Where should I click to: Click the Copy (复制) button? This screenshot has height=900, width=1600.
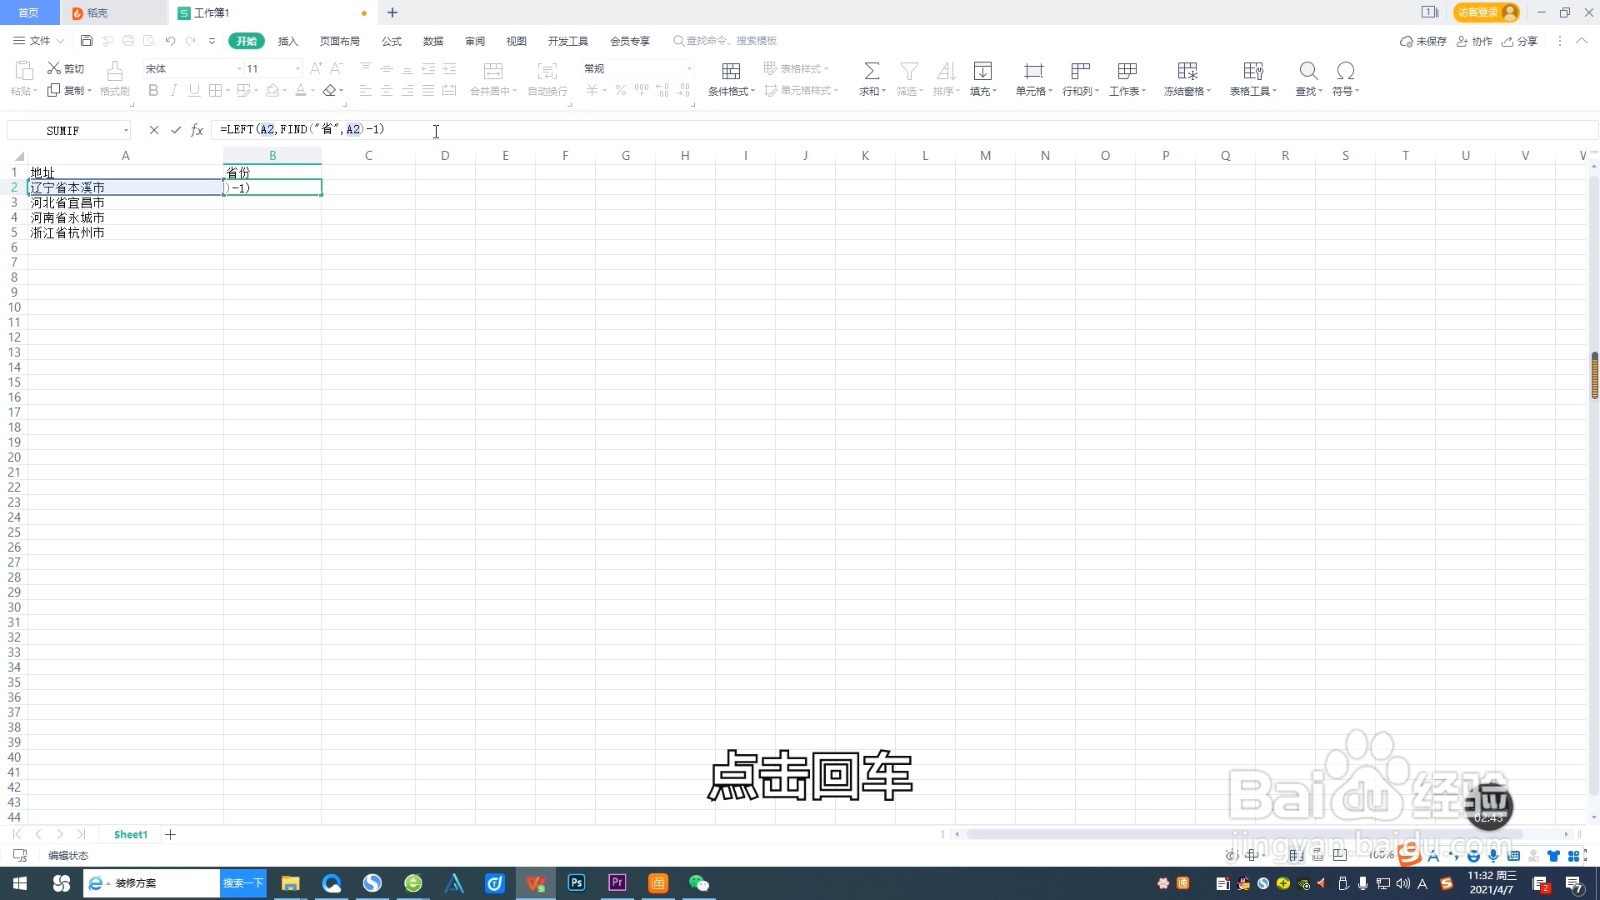click(x=68, y=90)
